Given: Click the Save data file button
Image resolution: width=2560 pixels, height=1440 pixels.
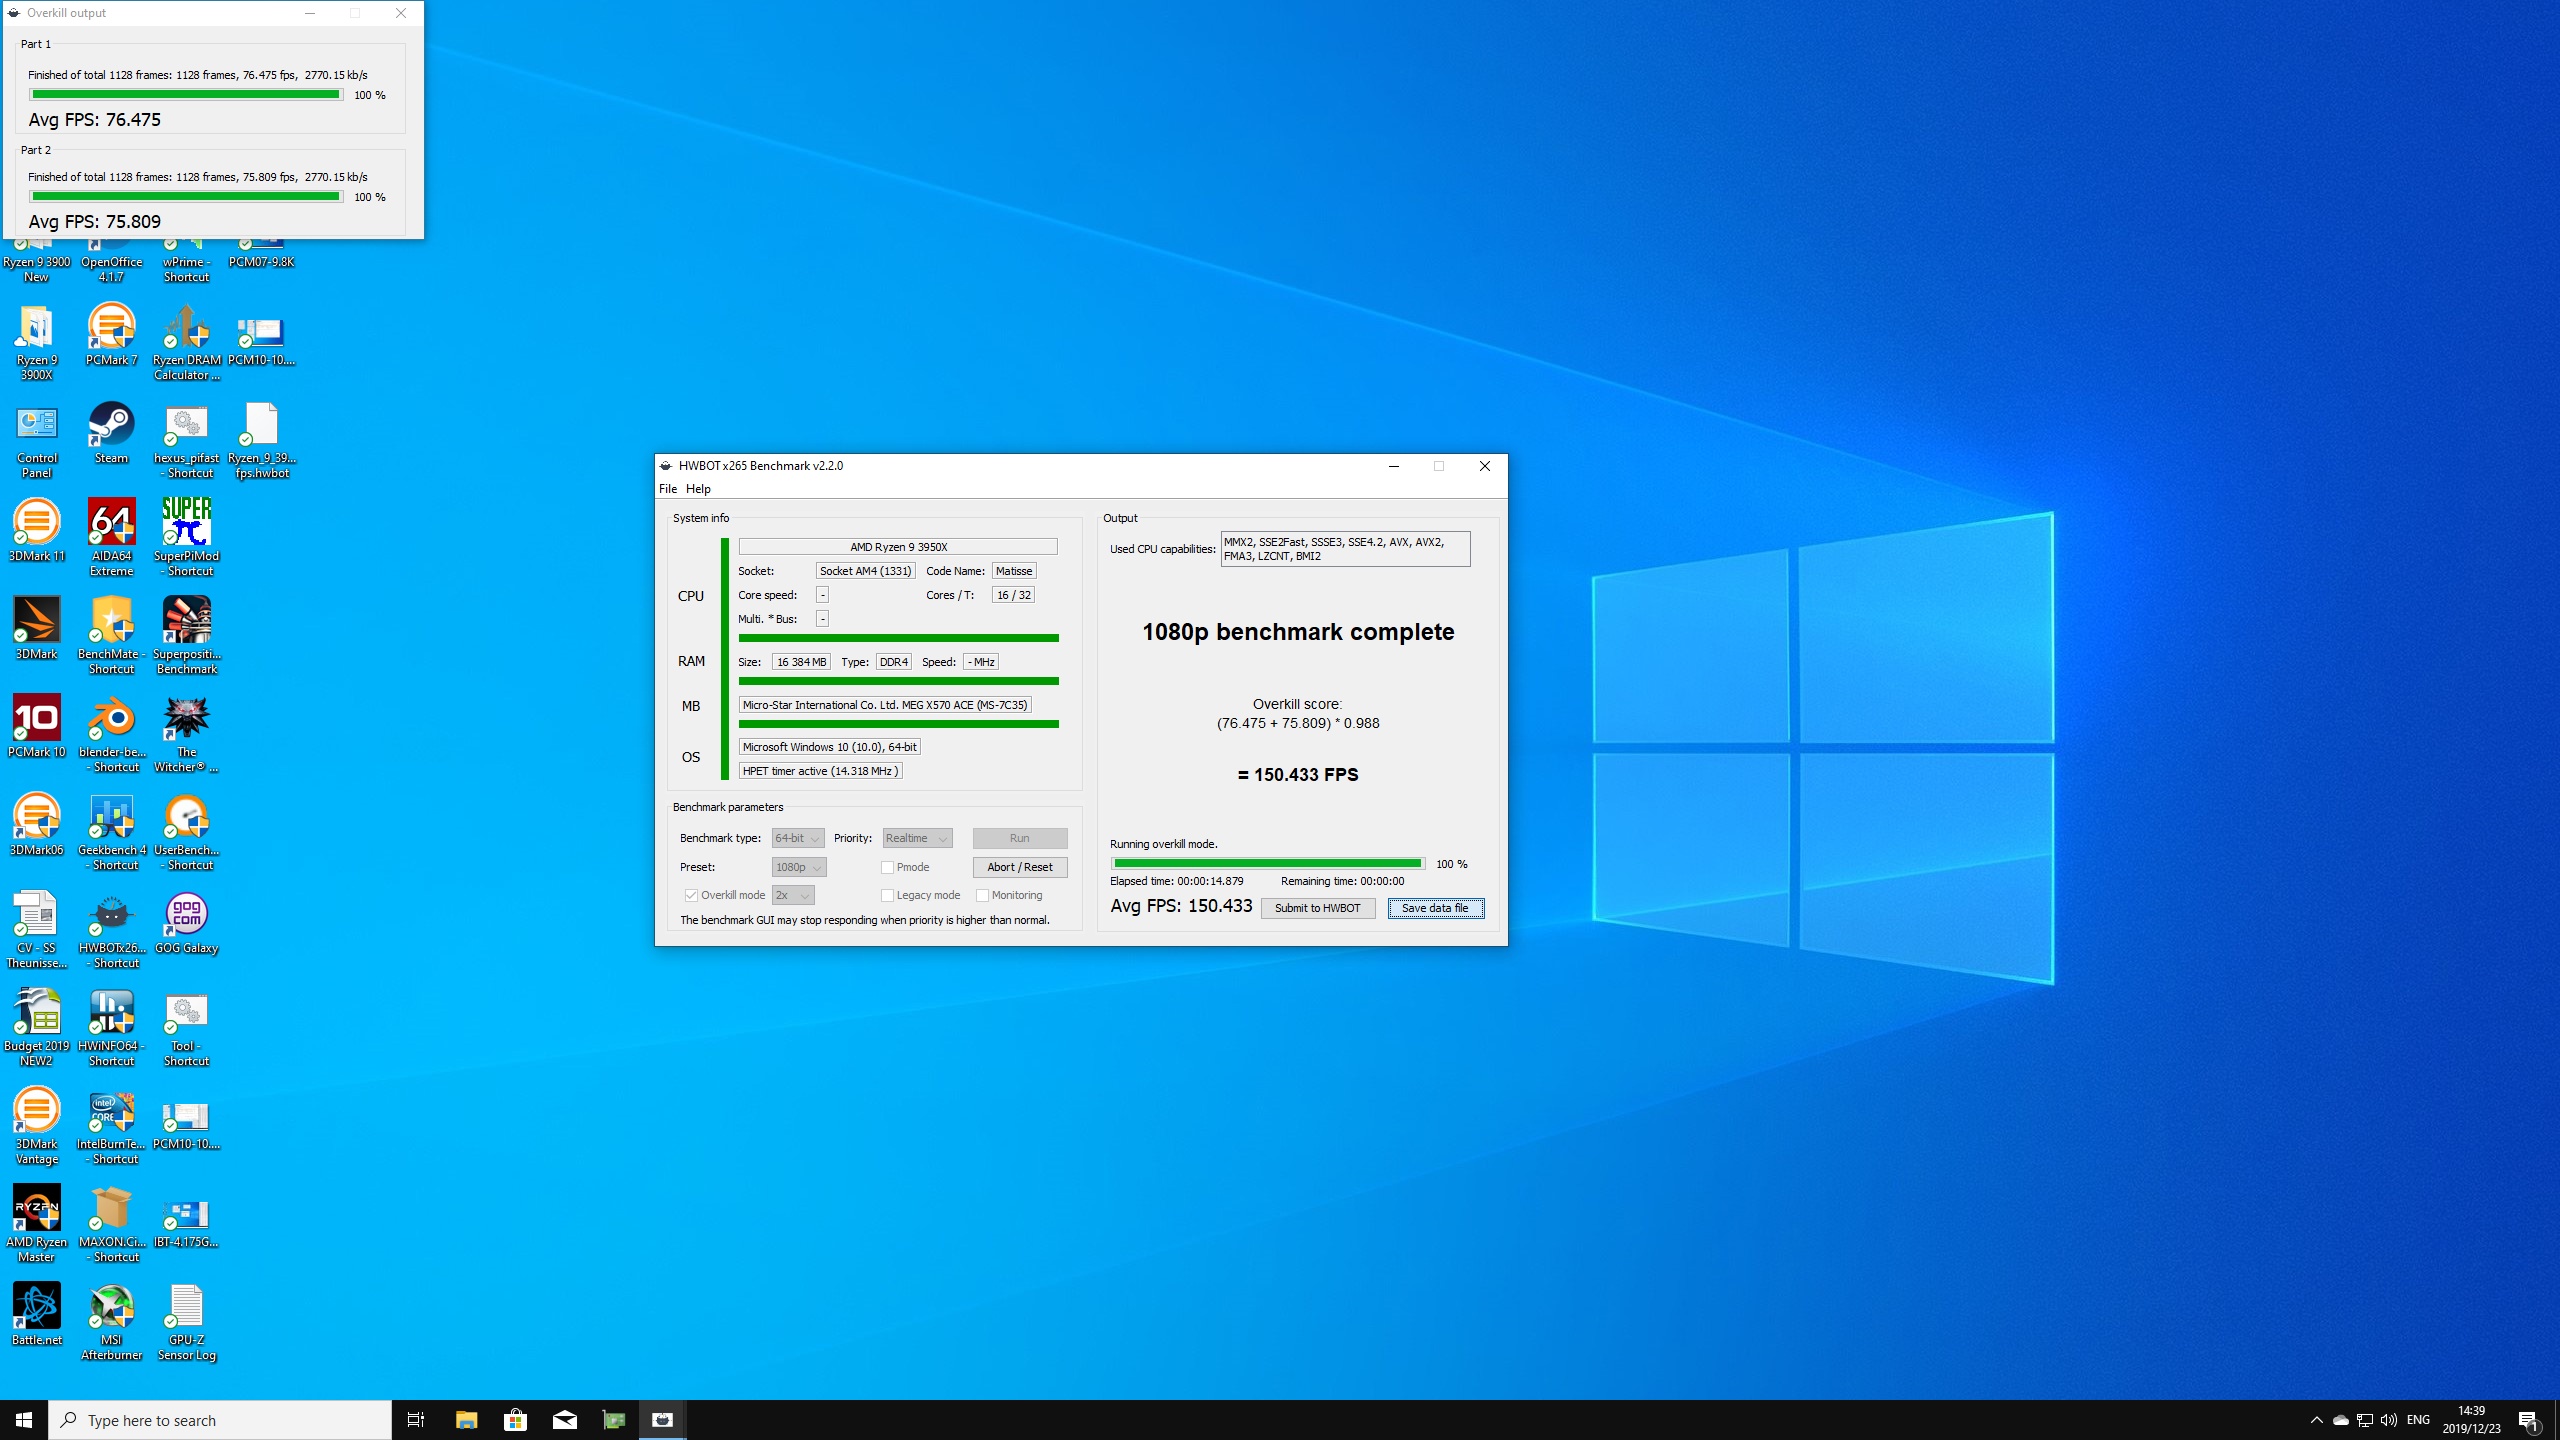Looking at the screenshot, I should pos(1435,908).
